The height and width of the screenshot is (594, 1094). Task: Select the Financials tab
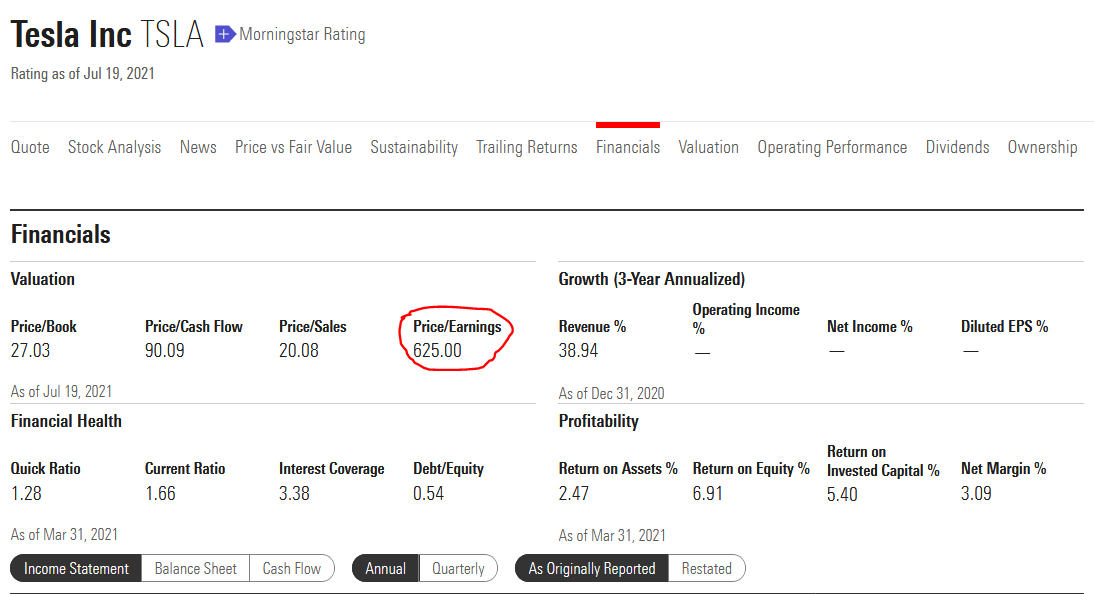[x=628, y=147]
